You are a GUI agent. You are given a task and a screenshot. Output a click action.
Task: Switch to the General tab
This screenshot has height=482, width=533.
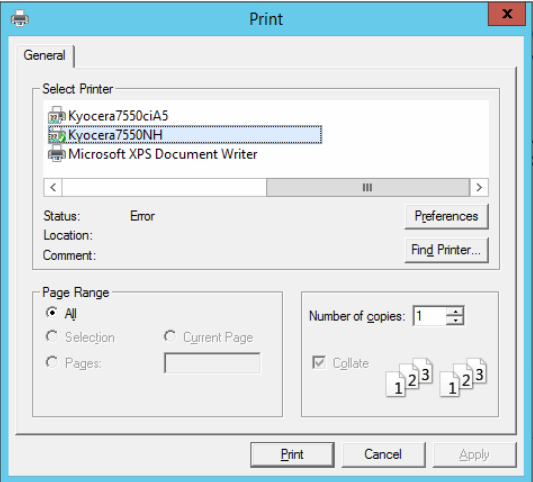pyautogui.click(x=45, y=55)
